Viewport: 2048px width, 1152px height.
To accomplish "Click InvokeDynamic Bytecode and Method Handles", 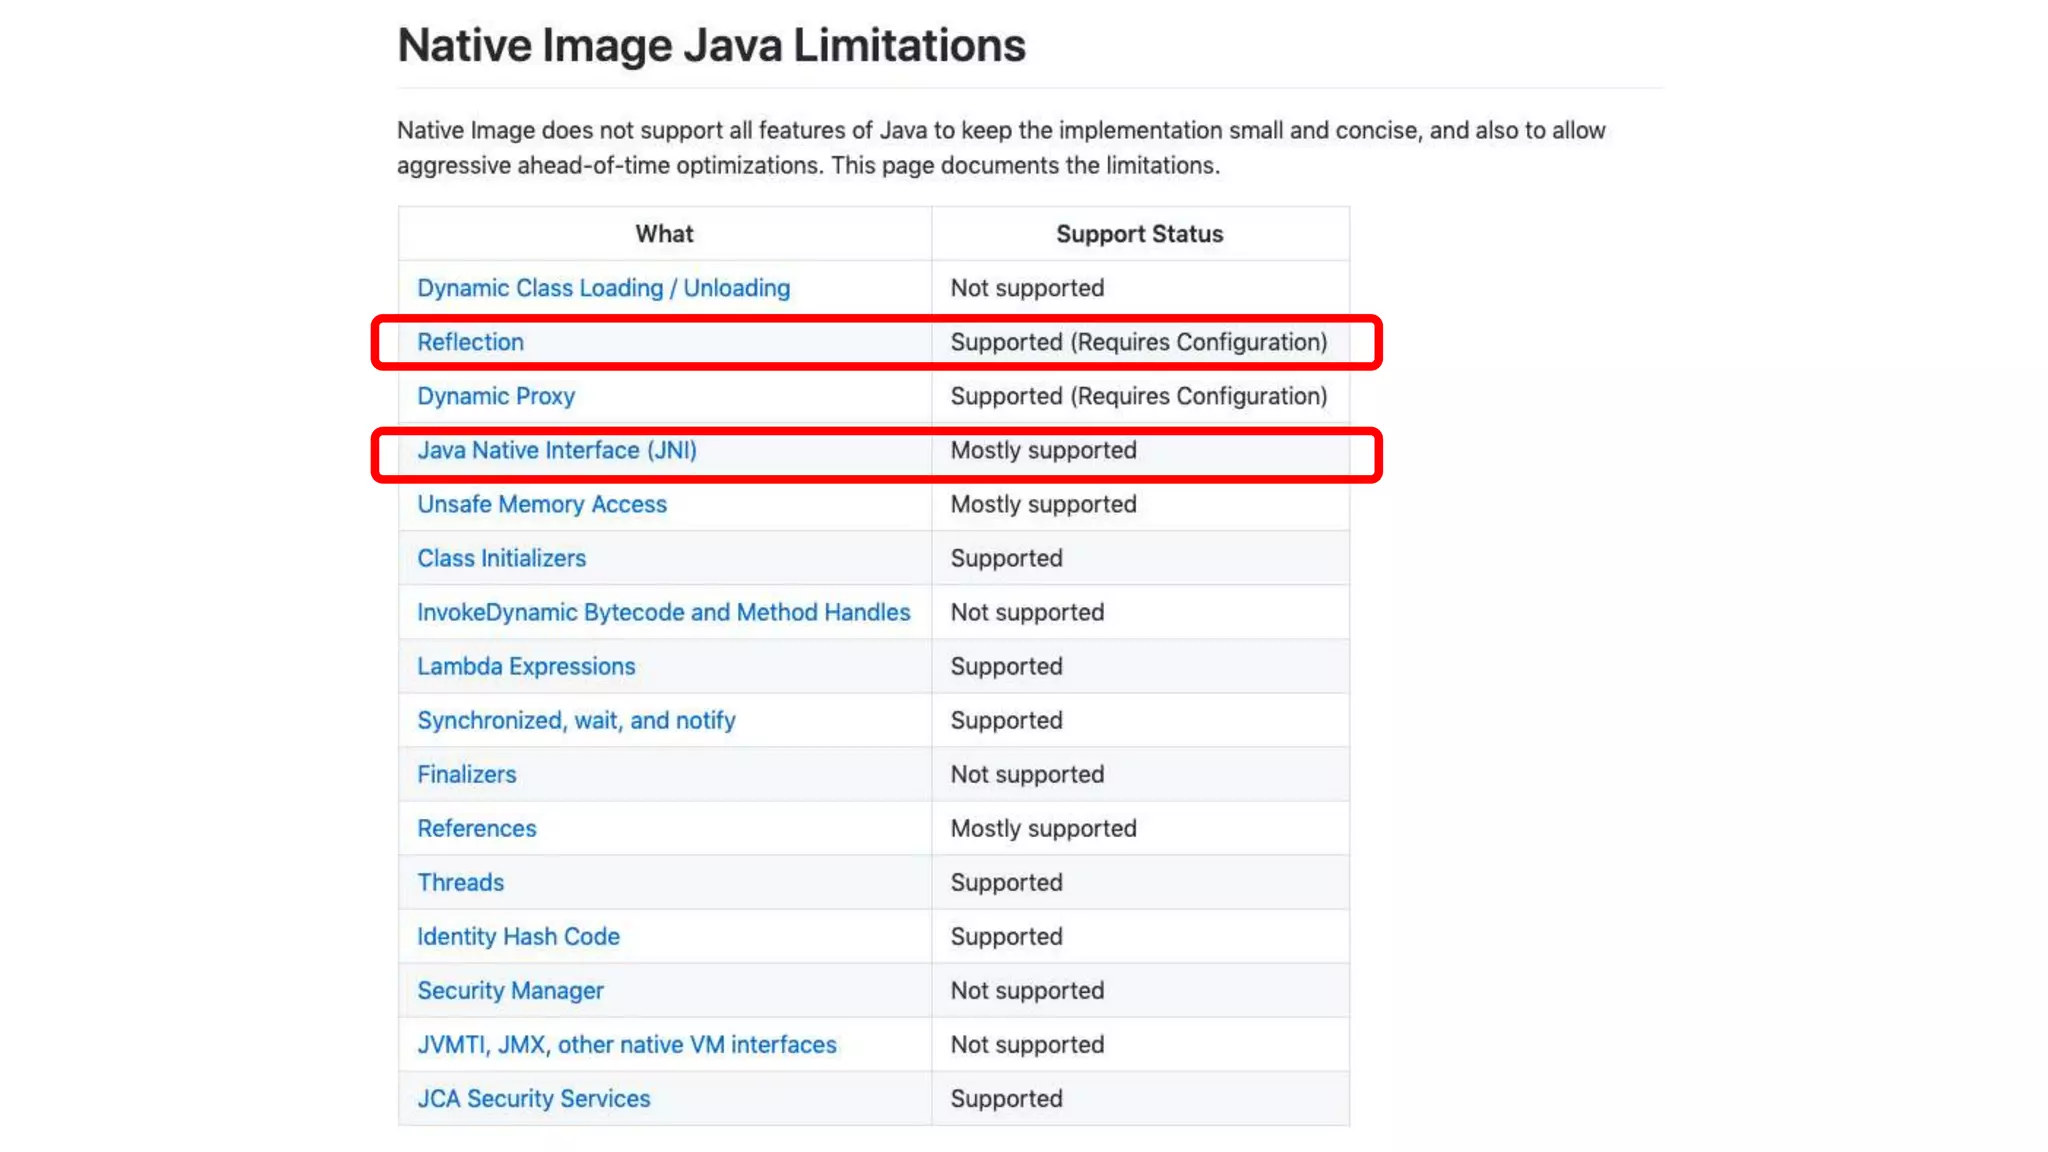I will [663, 612].
